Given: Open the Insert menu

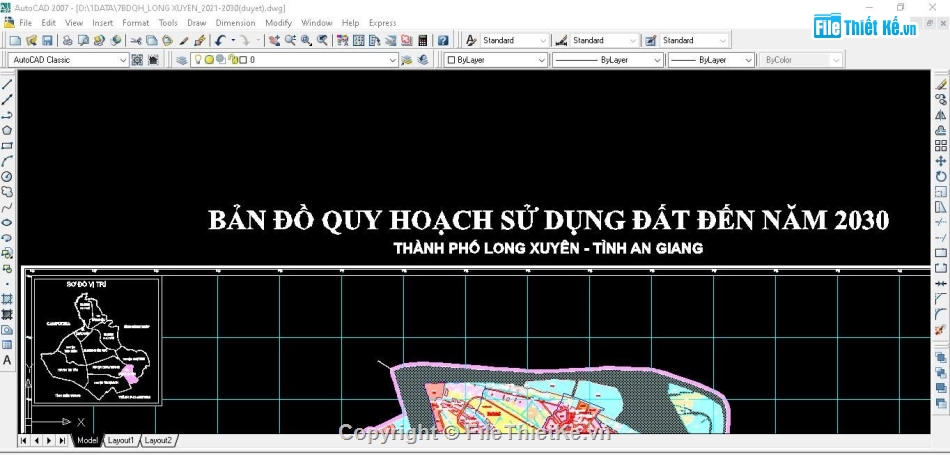Looking at the screenshot, I should [x=102, y=23].
